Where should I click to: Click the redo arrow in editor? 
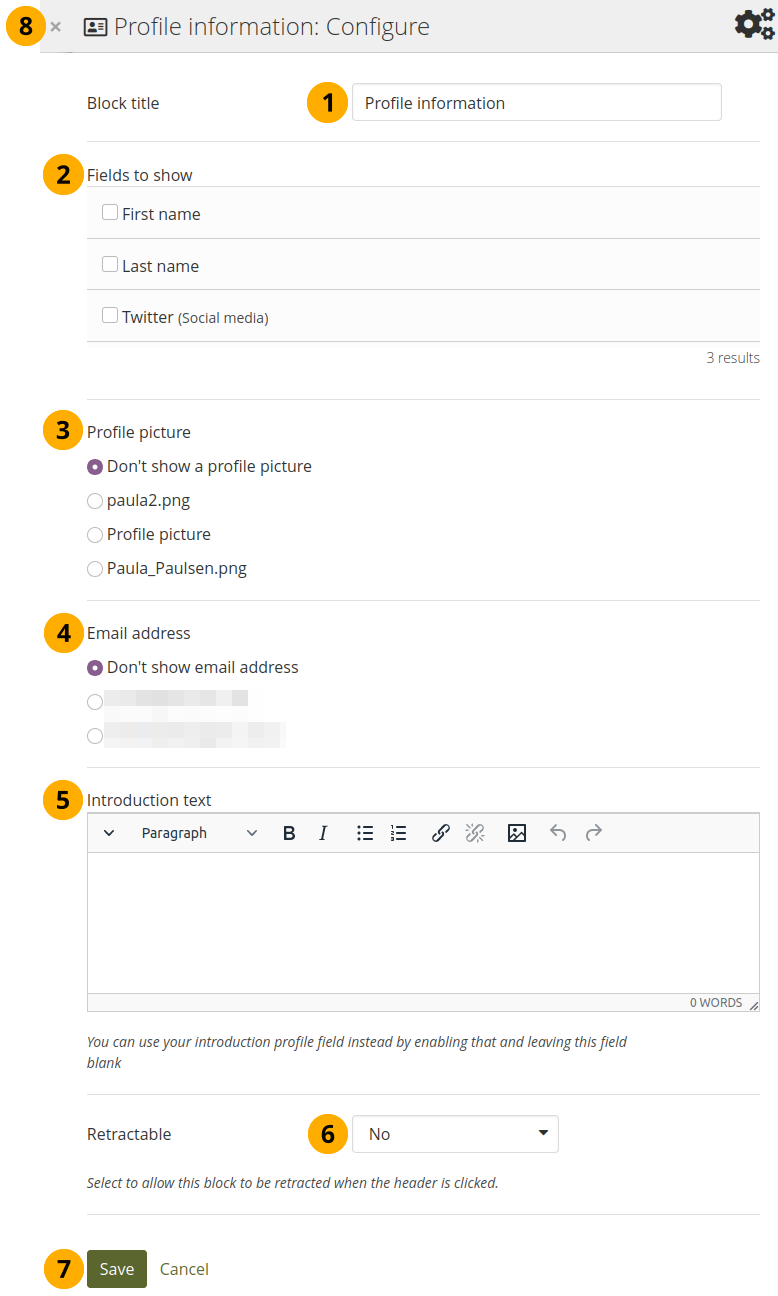coord(594,833)
